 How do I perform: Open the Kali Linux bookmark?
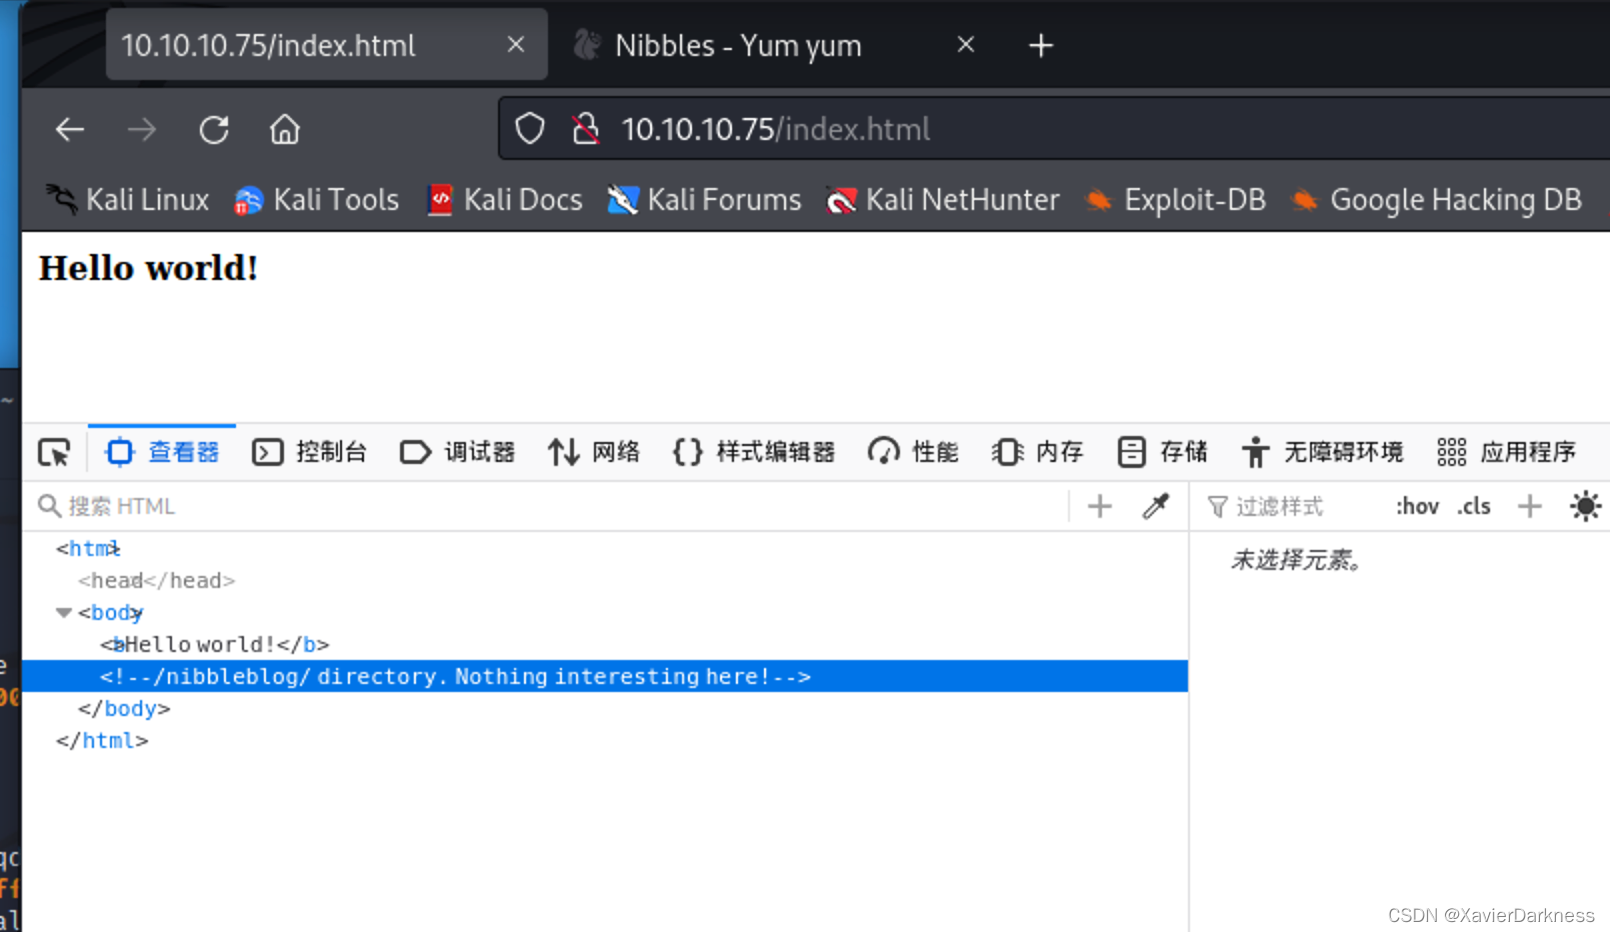[x=128, y=200]
